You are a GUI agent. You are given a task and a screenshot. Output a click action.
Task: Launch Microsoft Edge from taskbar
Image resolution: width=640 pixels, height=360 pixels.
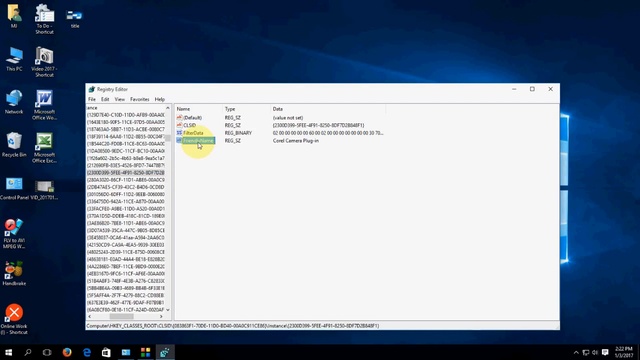point(87,352)
